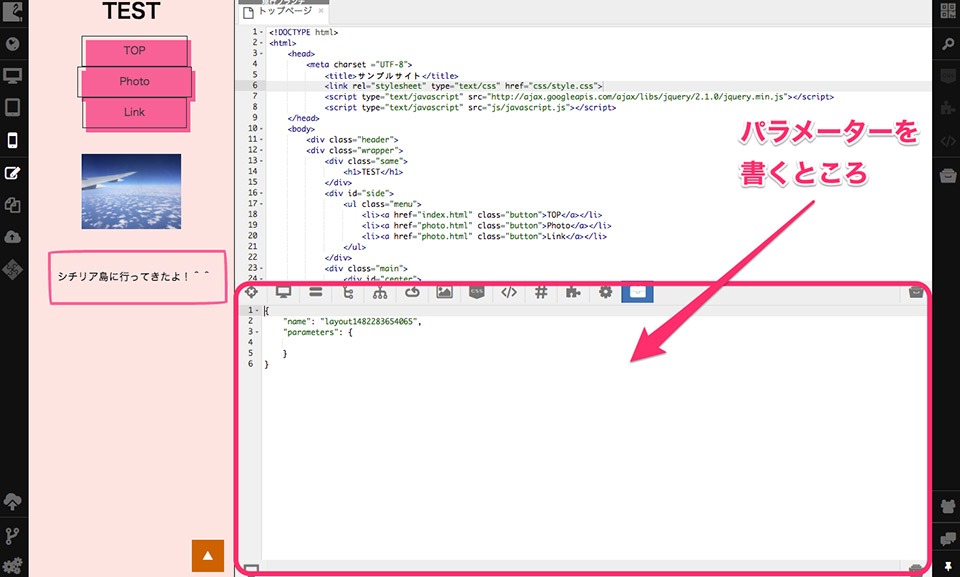Open the puzzle piece icon in right sidebar

pos(948,108)
